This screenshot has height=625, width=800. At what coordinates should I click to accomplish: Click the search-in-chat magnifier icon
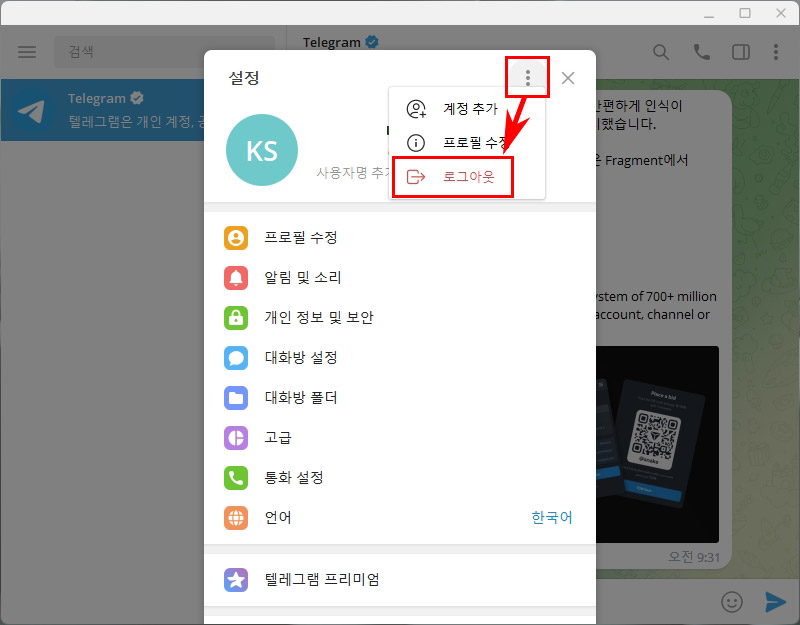tap(661, 52)
